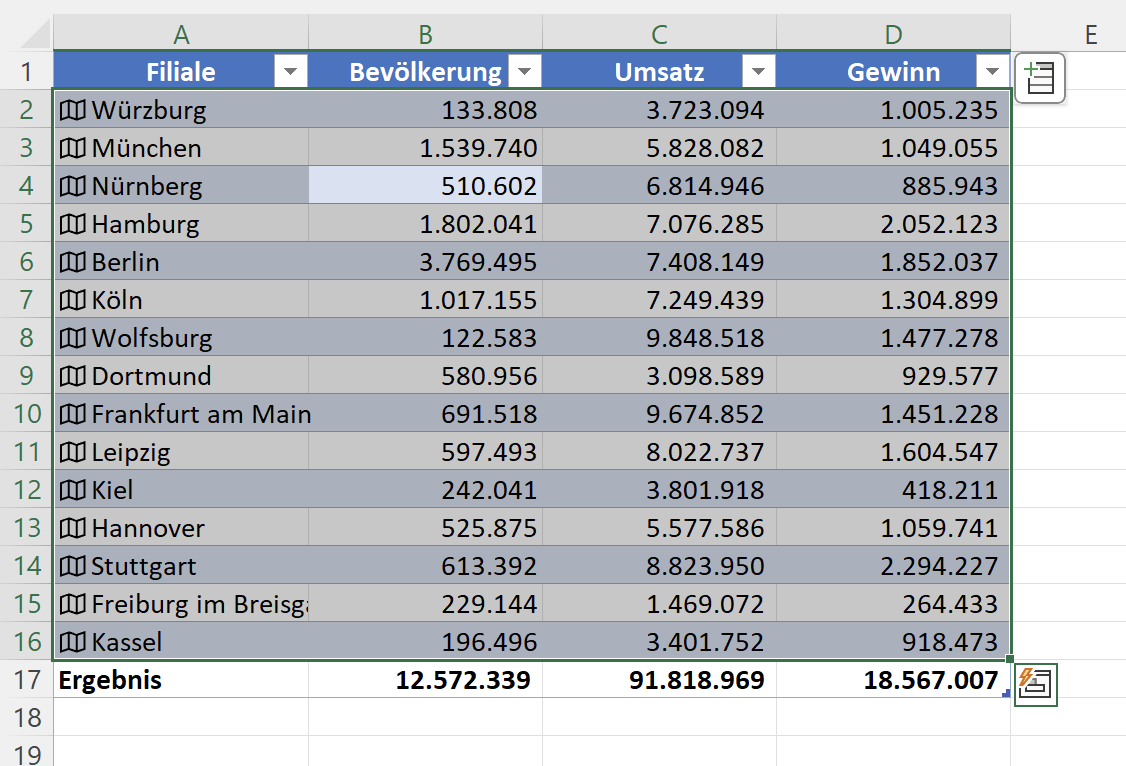The width and height of the screenshot is (1126, 766).
Task: Select row 1 header
Action: [x=26, y=71]
